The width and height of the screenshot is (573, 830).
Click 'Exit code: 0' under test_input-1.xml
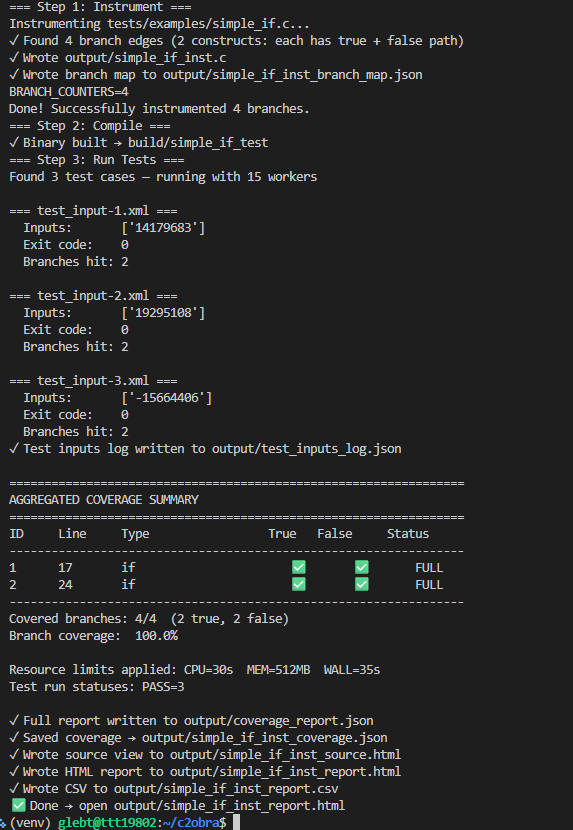(76, 245)
